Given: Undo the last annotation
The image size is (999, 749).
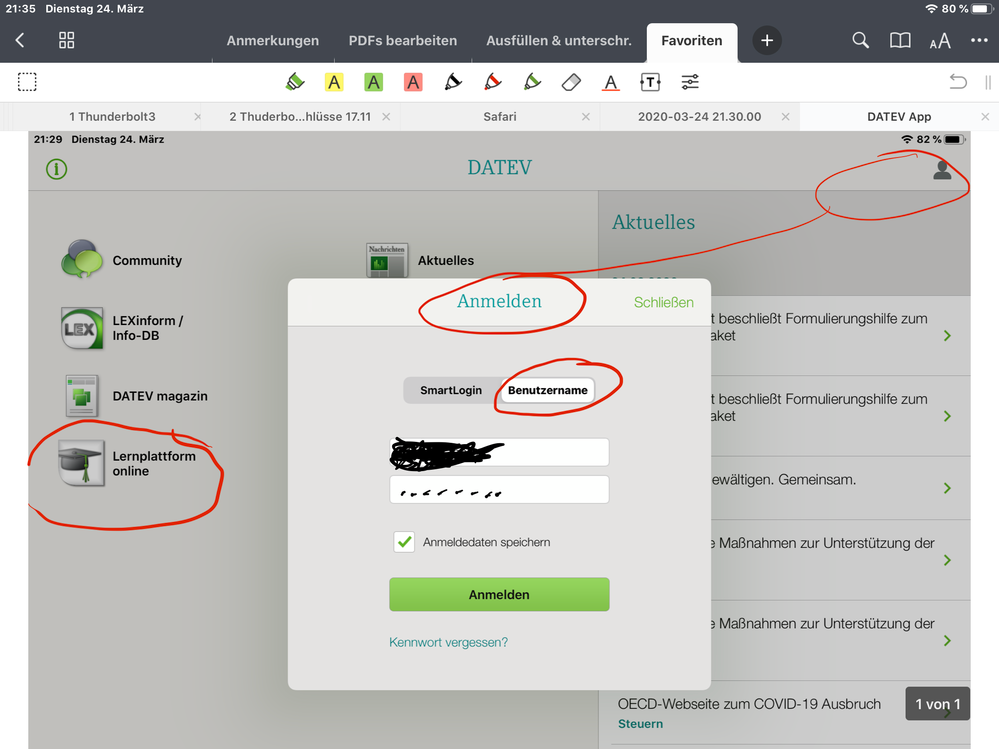Looking at the screenshot, I should [x=958, y=82].
